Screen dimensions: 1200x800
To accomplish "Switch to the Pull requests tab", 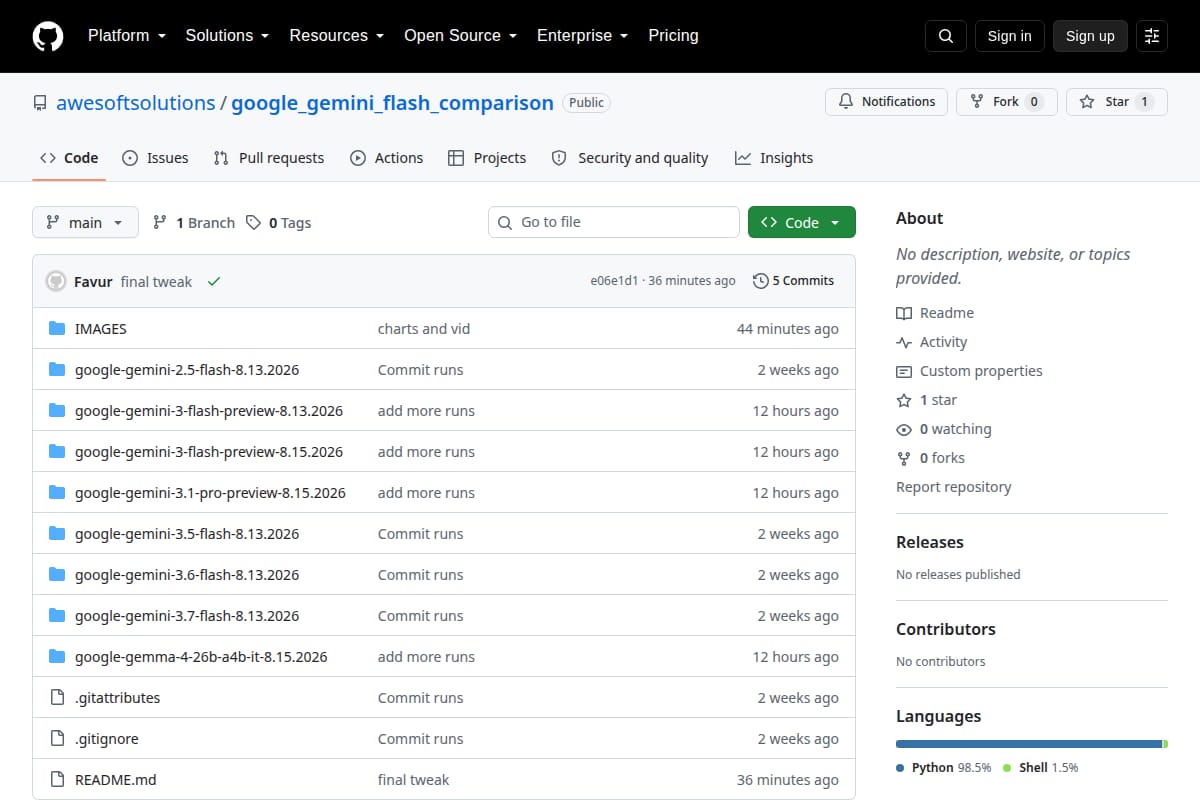I will click(269, 158).
